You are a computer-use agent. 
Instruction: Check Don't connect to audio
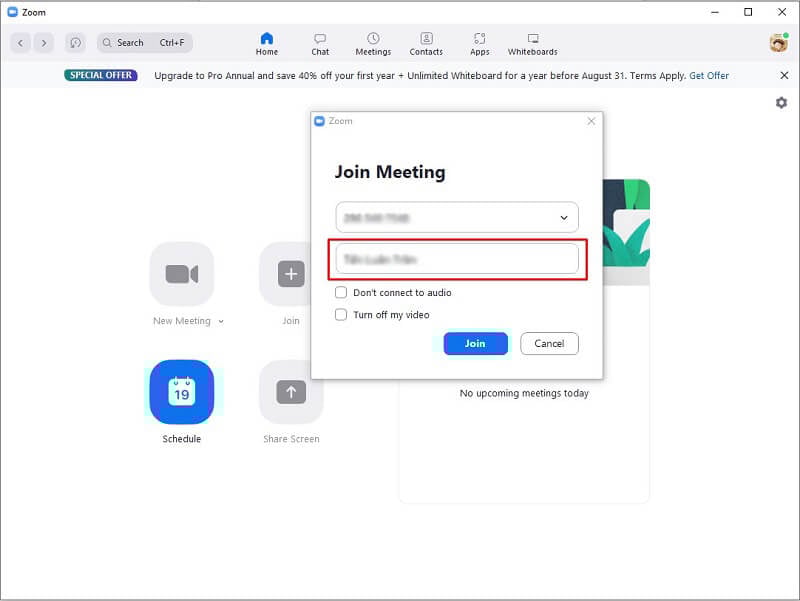(341, 292)
